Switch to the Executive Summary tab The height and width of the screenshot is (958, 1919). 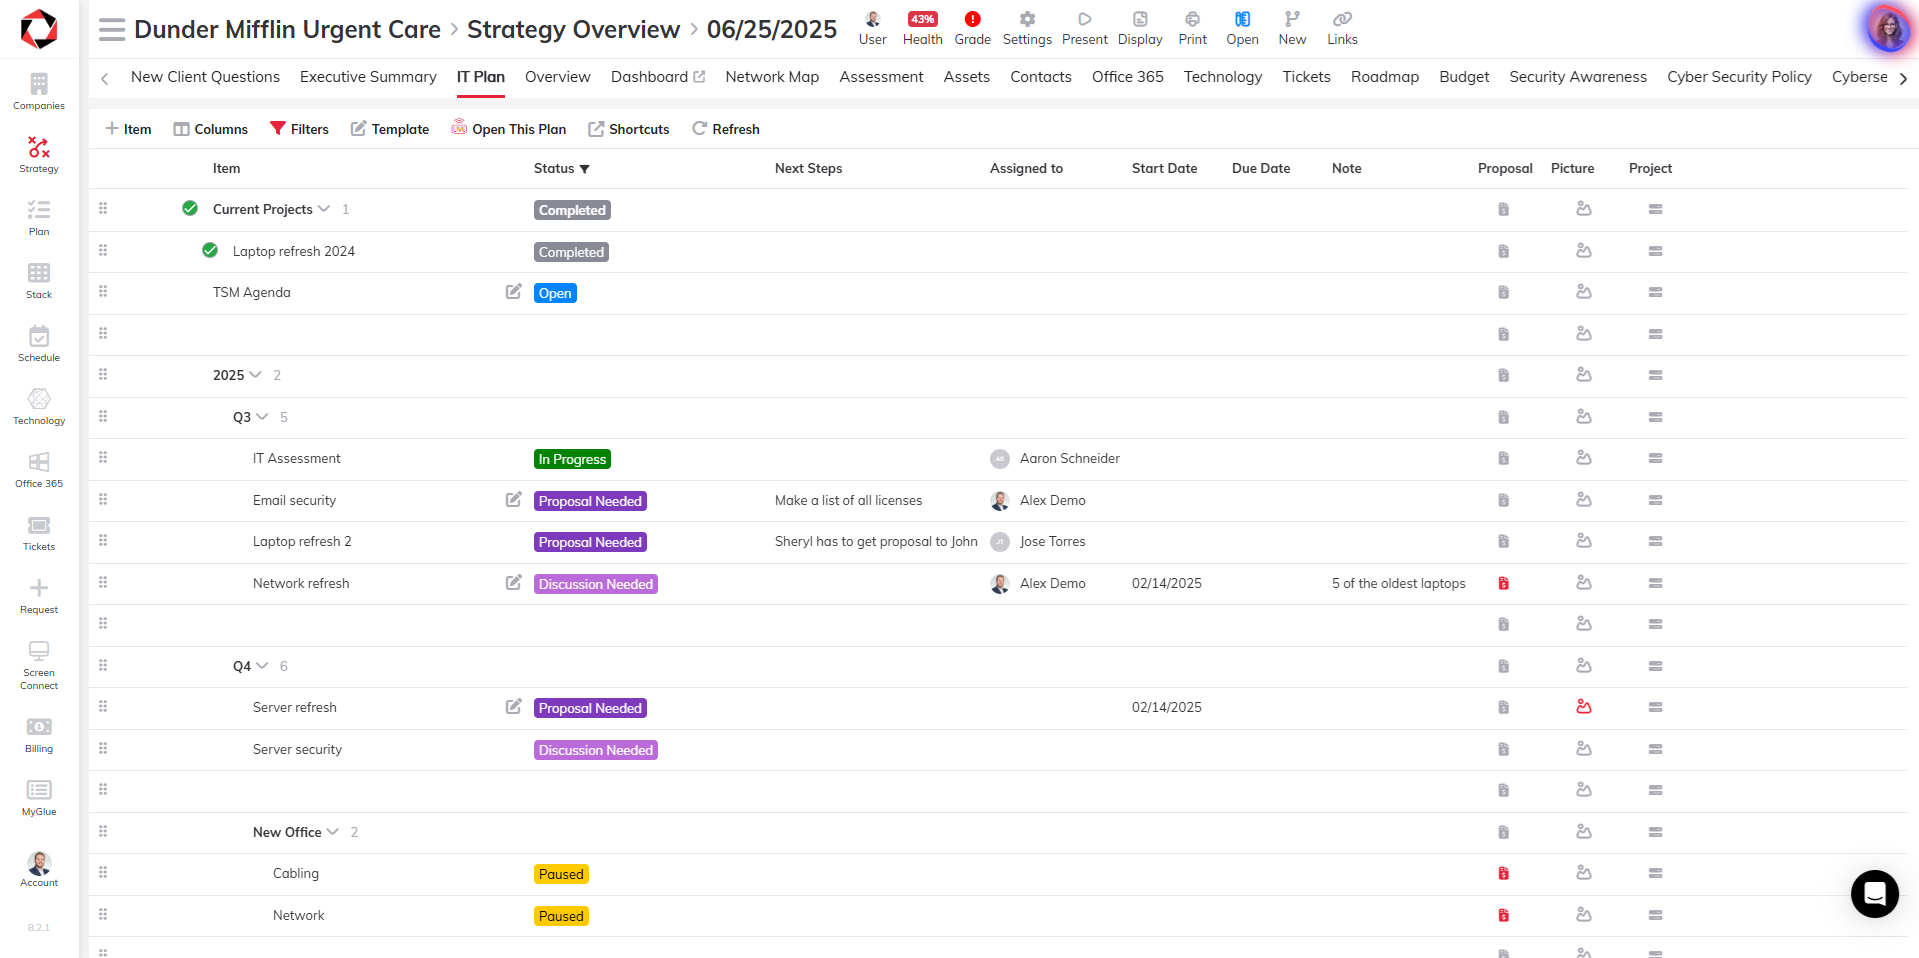coord(368,77)
